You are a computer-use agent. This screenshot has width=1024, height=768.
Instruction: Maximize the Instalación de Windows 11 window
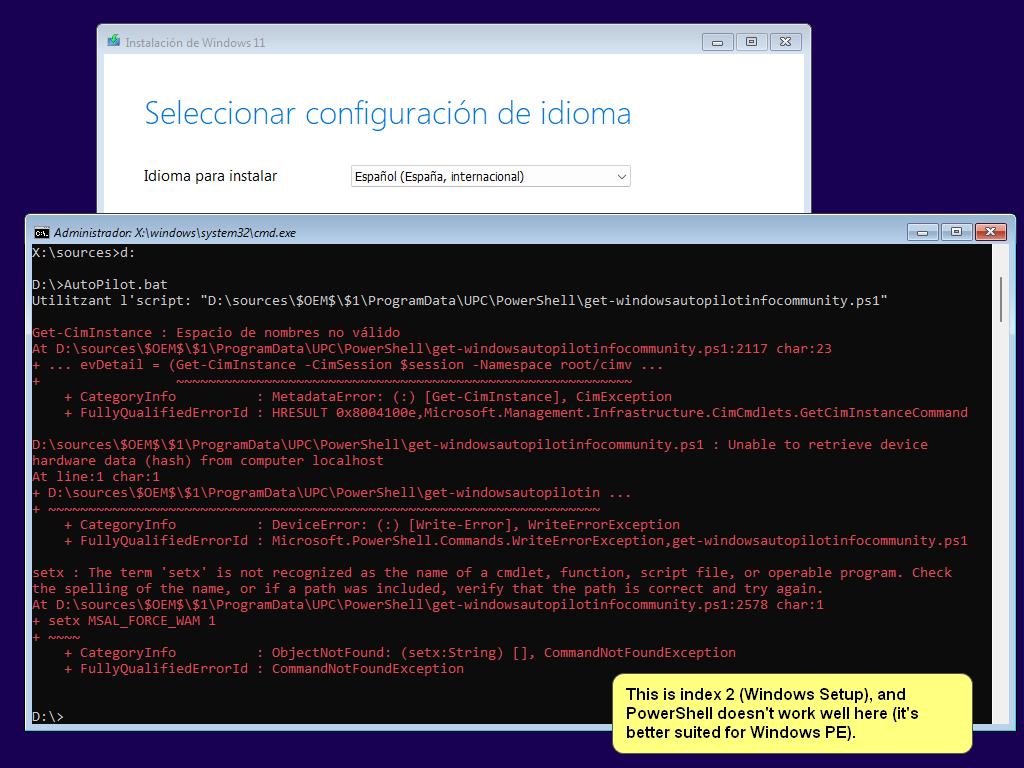(x=752, y=42)
